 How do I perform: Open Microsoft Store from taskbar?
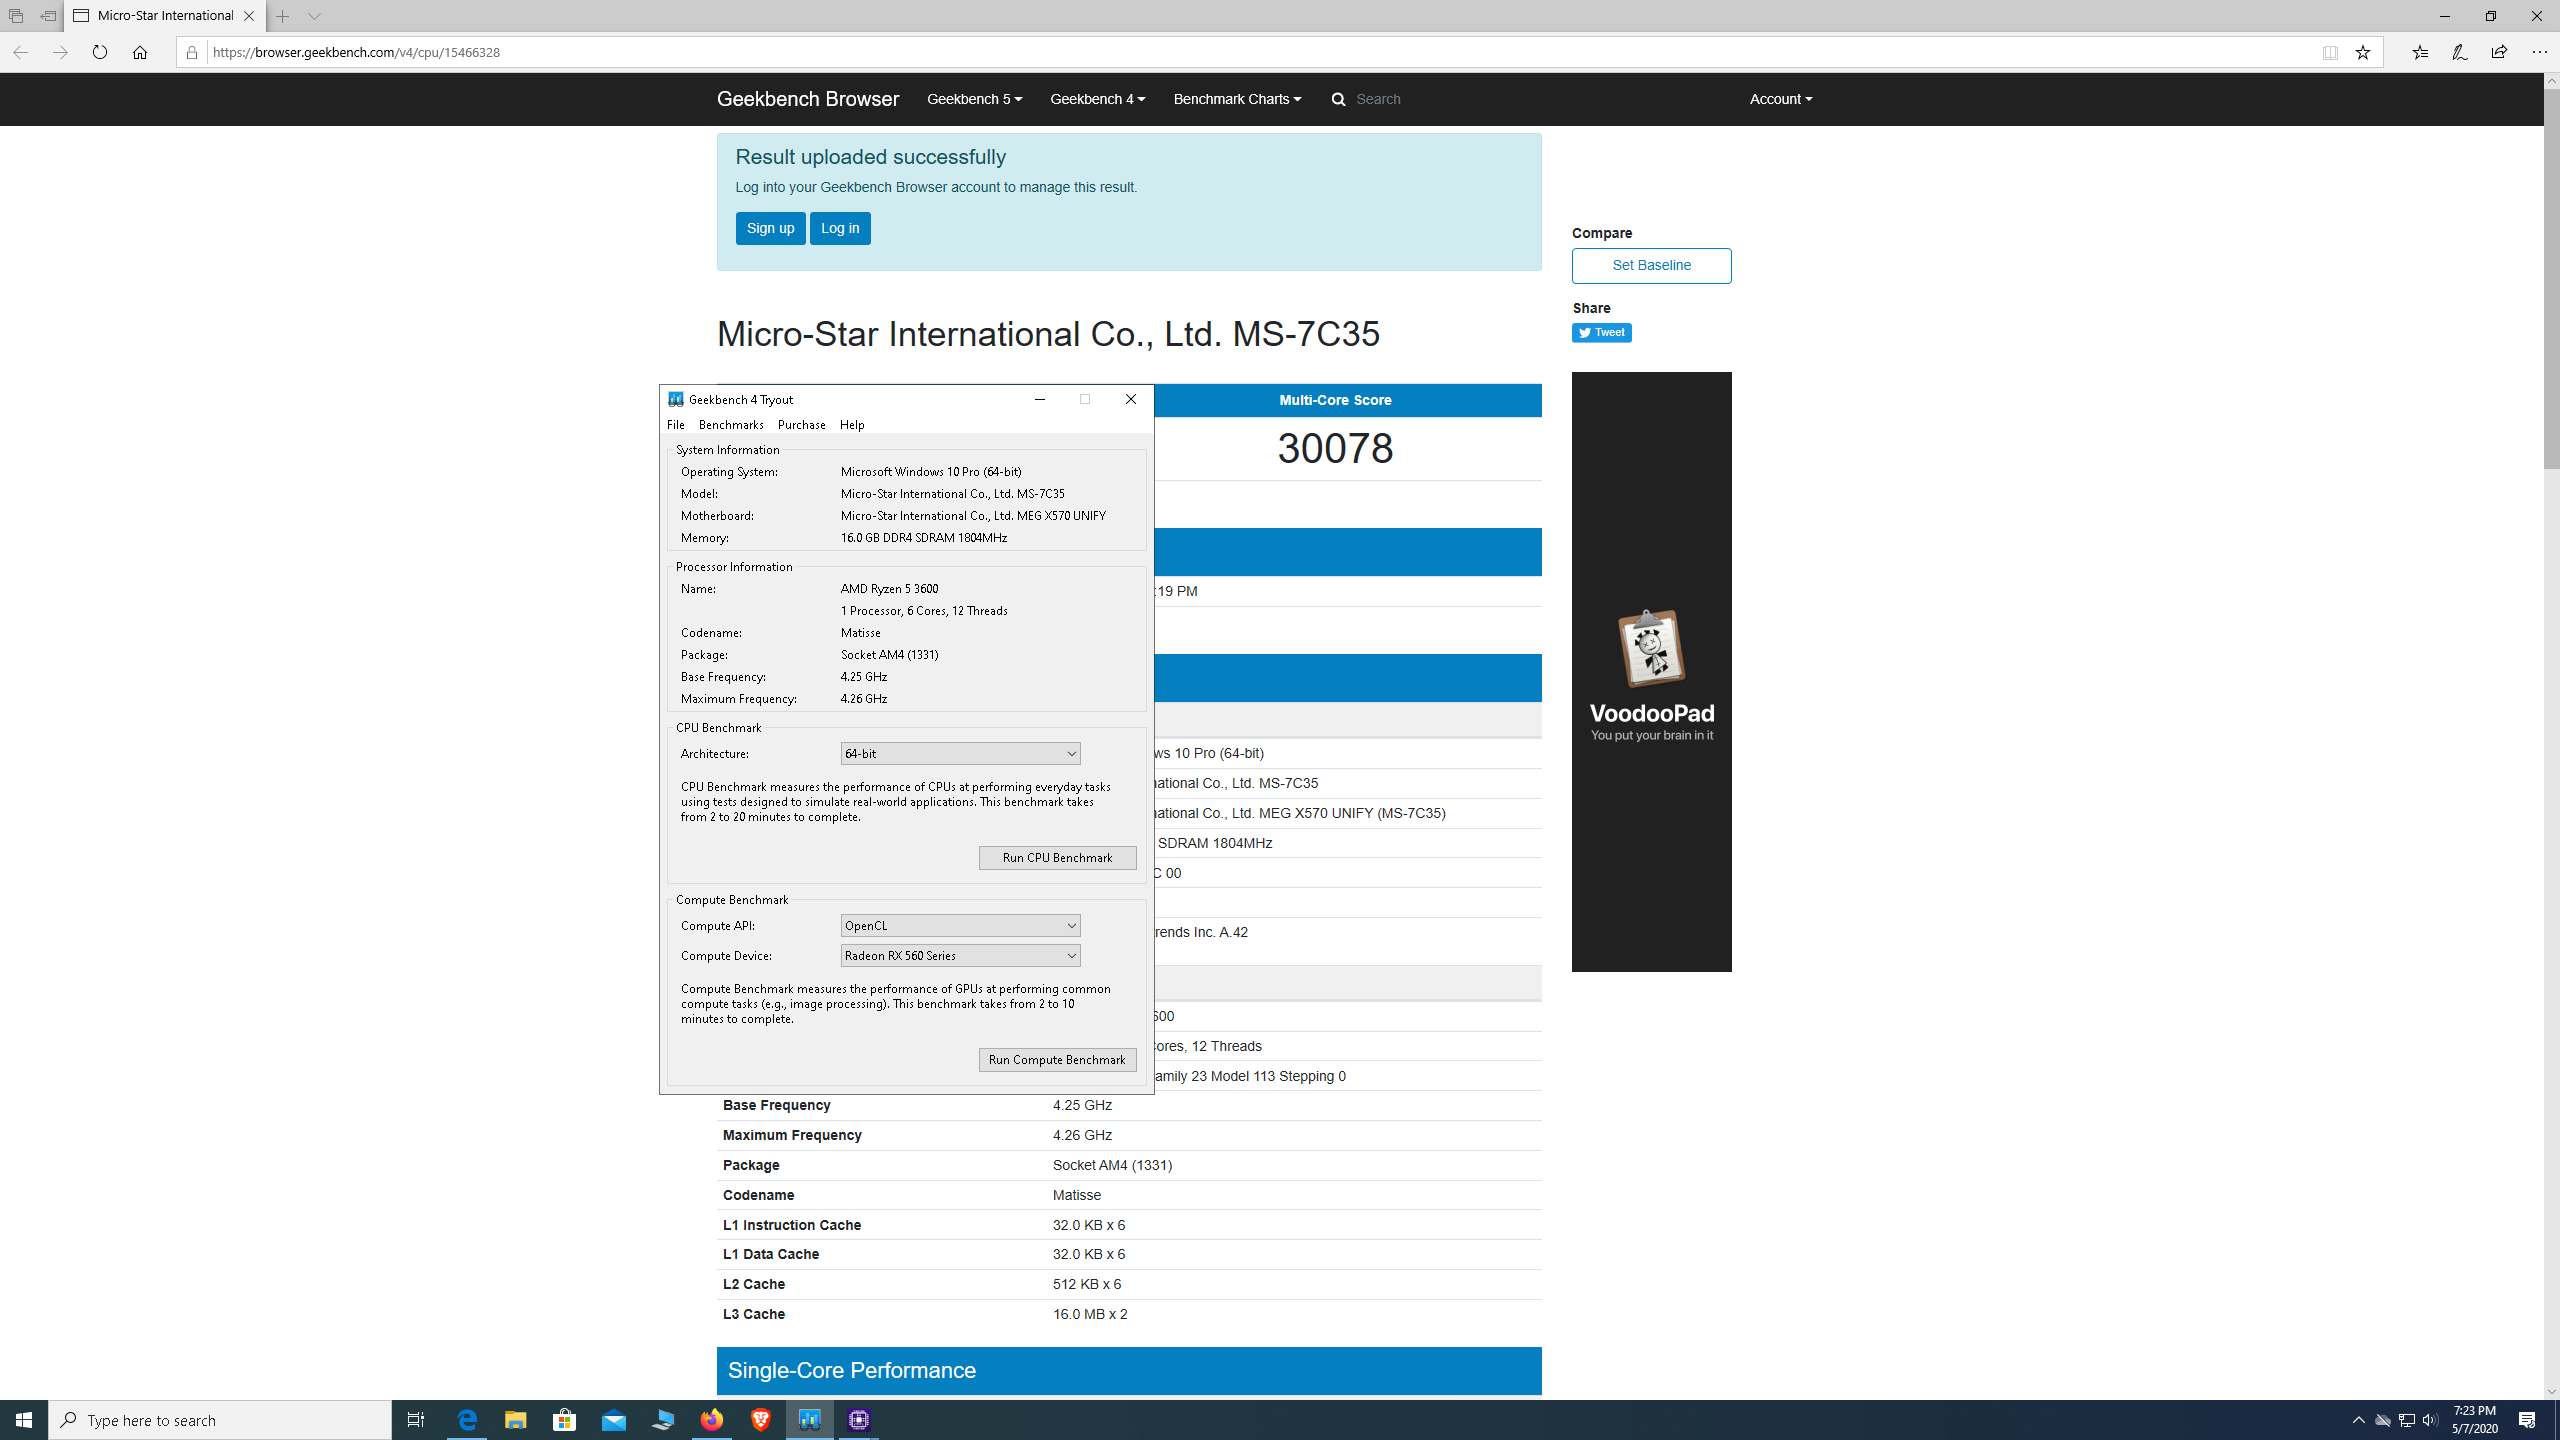[565, 1420]
